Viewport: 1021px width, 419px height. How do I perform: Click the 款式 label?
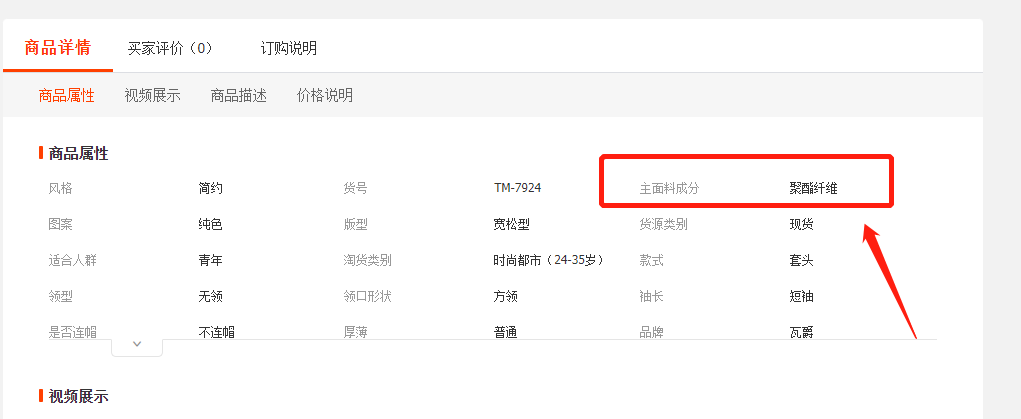click(x=651, y=261)
